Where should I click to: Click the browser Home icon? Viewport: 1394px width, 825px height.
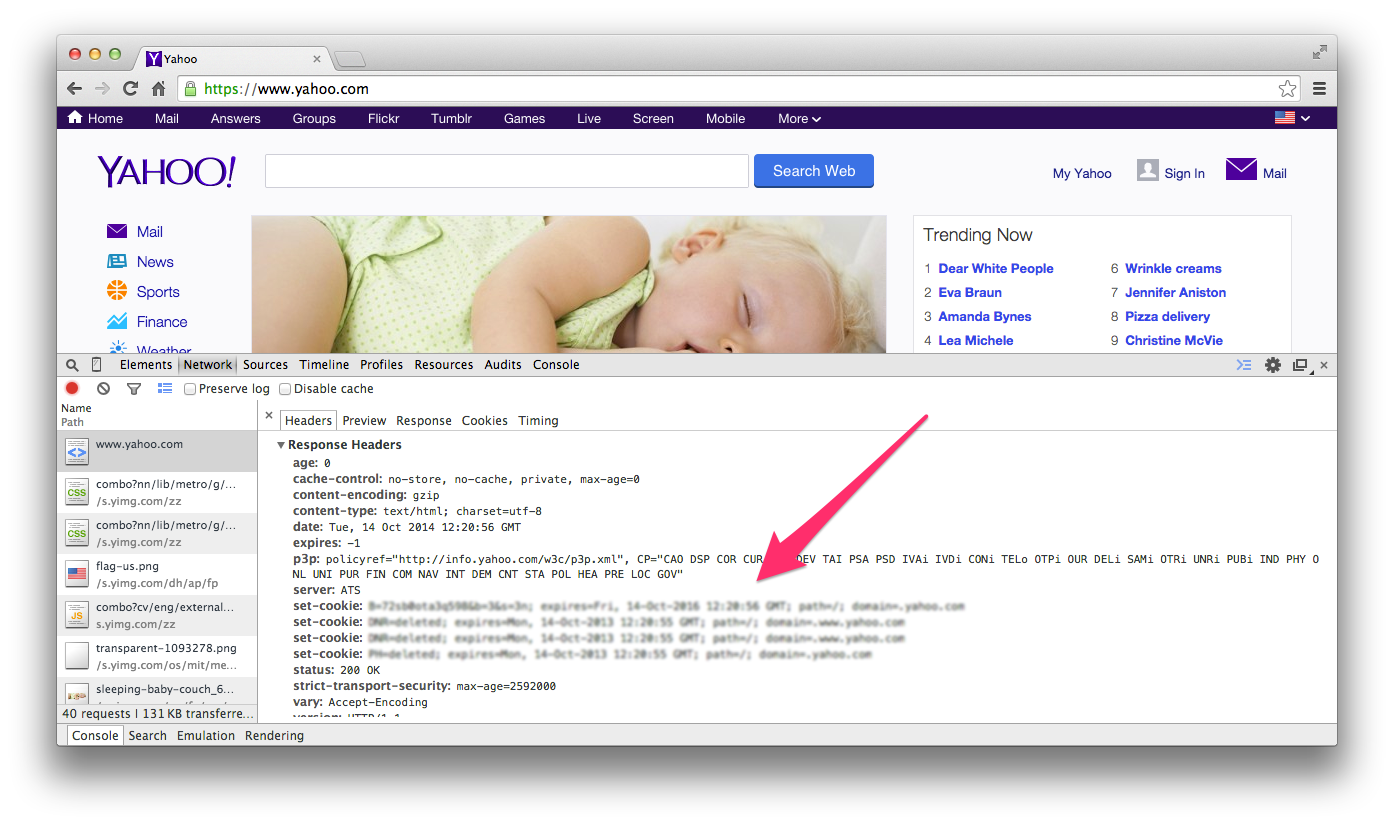[158, 88]
